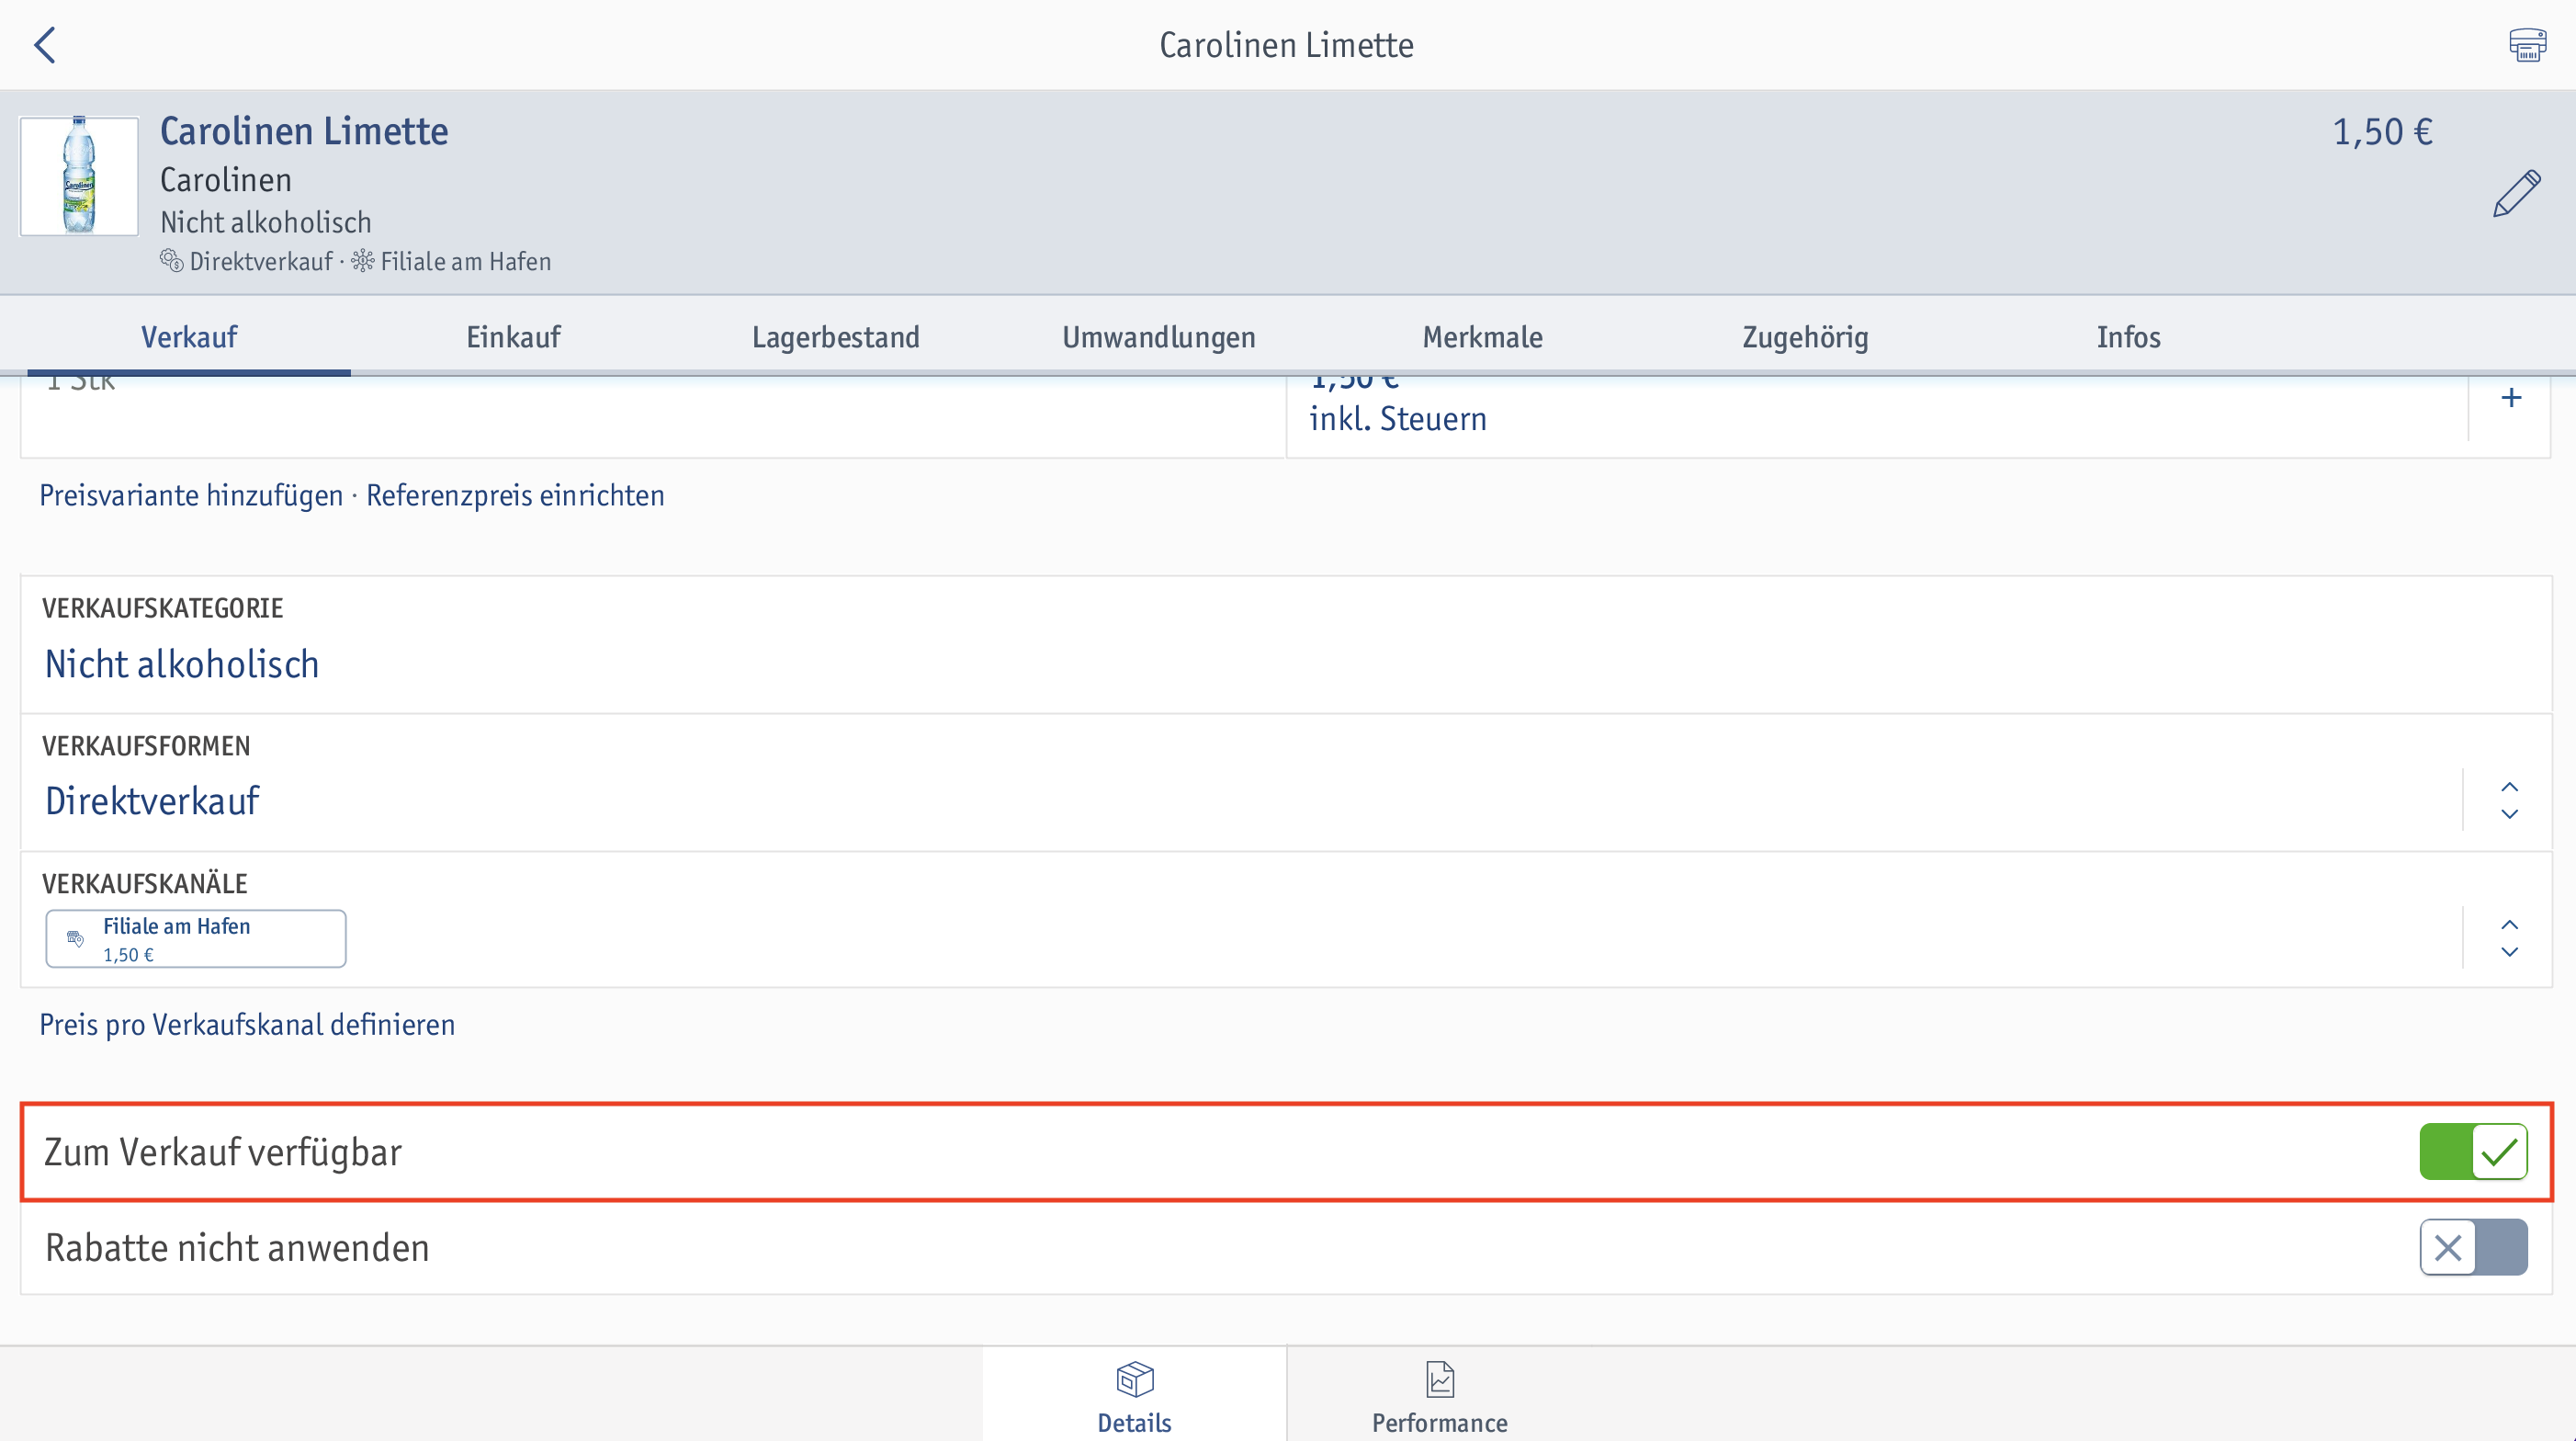Disable Zum Verkauf verfügbar toggle
This screenshot has width=2576, height=1441.
2473,1152
